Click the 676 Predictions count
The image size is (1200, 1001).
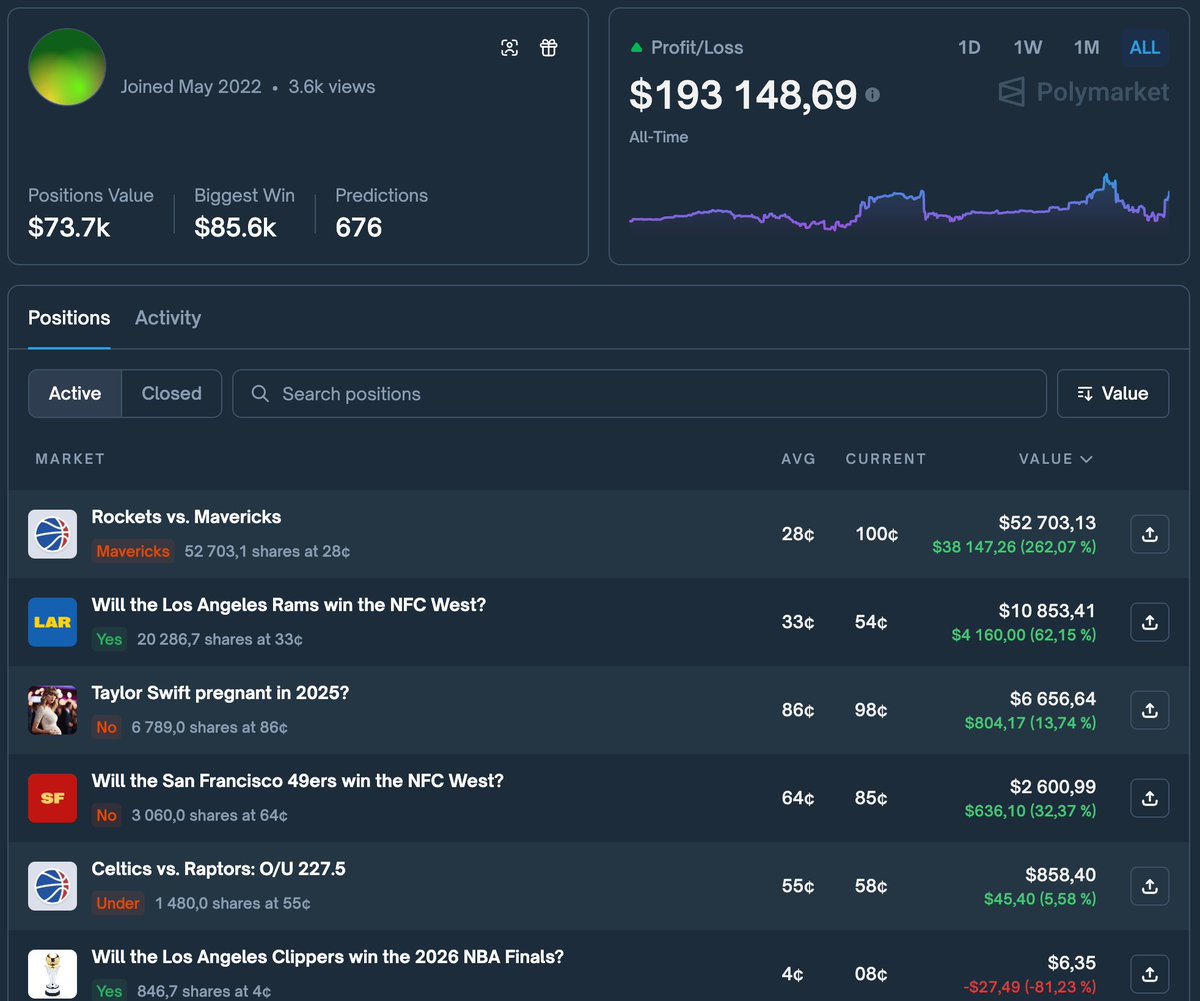coord(359,227)
